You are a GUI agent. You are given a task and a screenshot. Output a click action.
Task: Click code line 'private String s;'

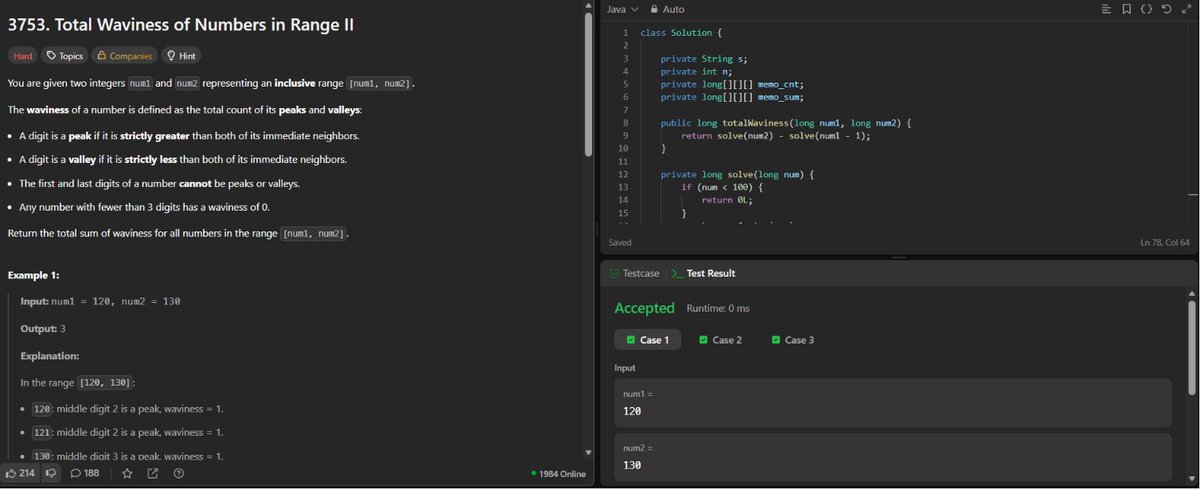[x=705, y=59]
